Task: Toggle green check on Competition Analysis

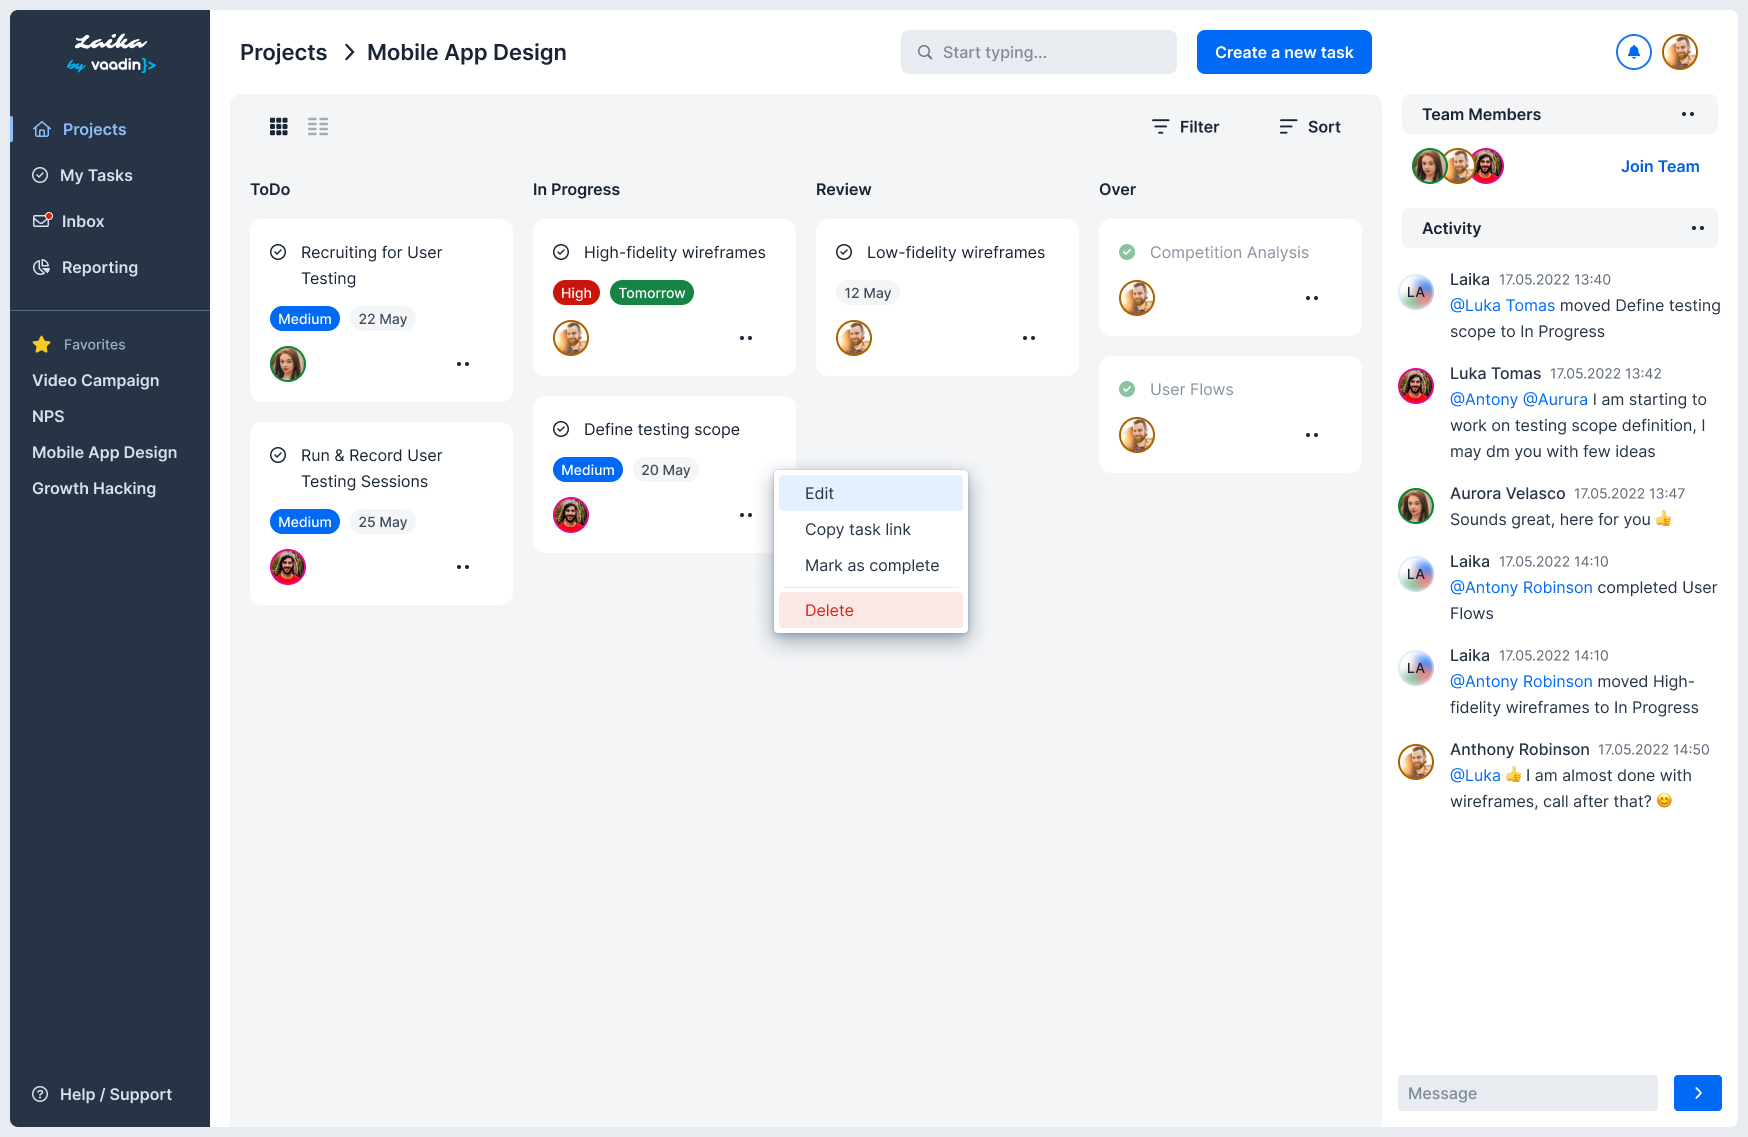Action: (x=1128, y=252)
